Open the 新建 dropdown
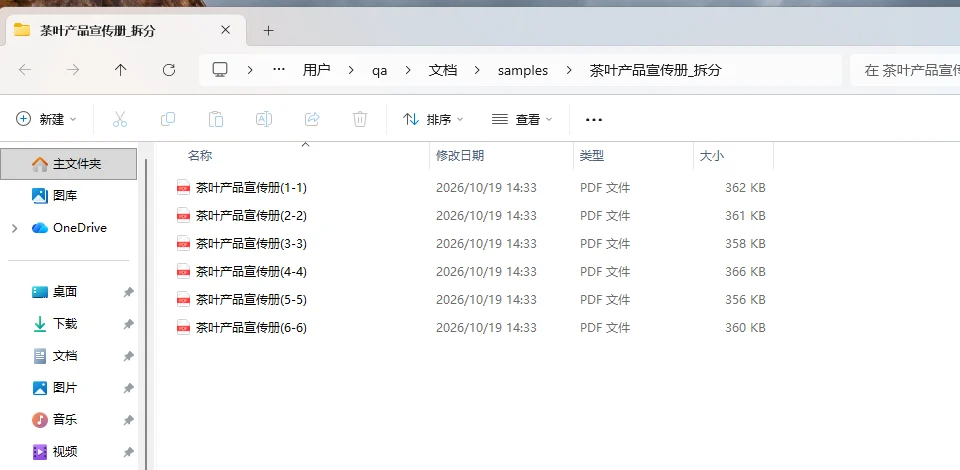This screenshot has height=470, width=960. click(x=46, y=119)
